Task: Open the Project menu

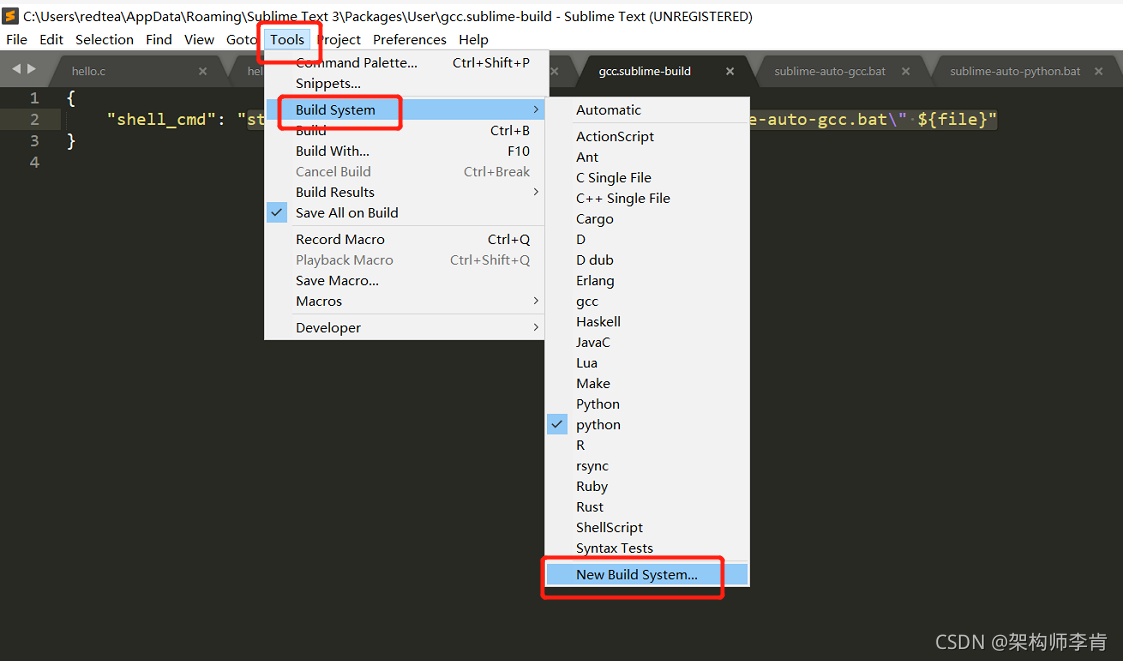Action: click(x=339, y=39)
